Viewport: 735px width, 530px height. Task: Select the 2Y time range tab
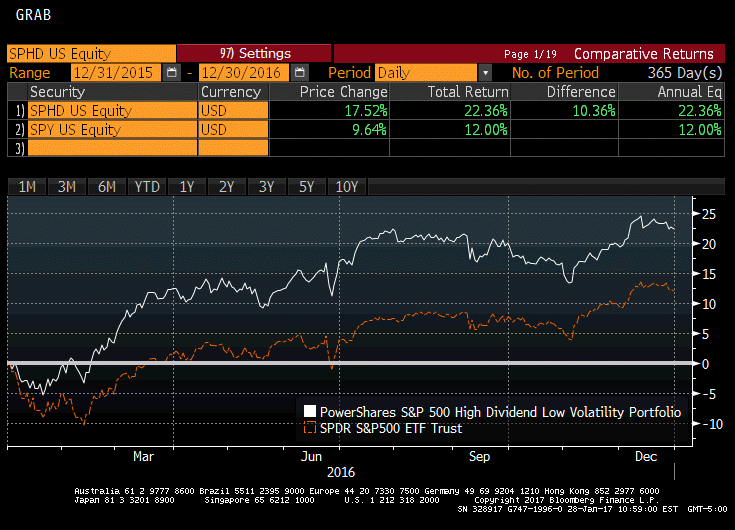(226, 187)
